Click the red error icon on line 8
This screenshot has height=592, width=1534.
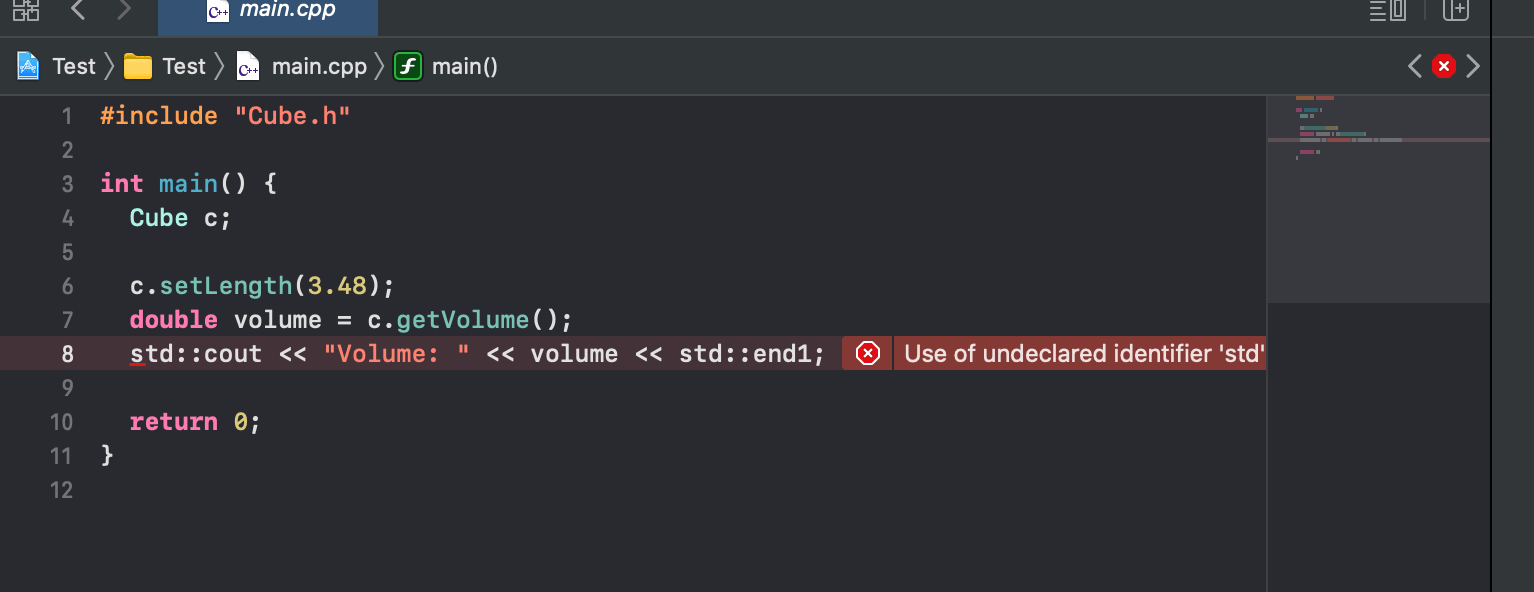[866, 352]
